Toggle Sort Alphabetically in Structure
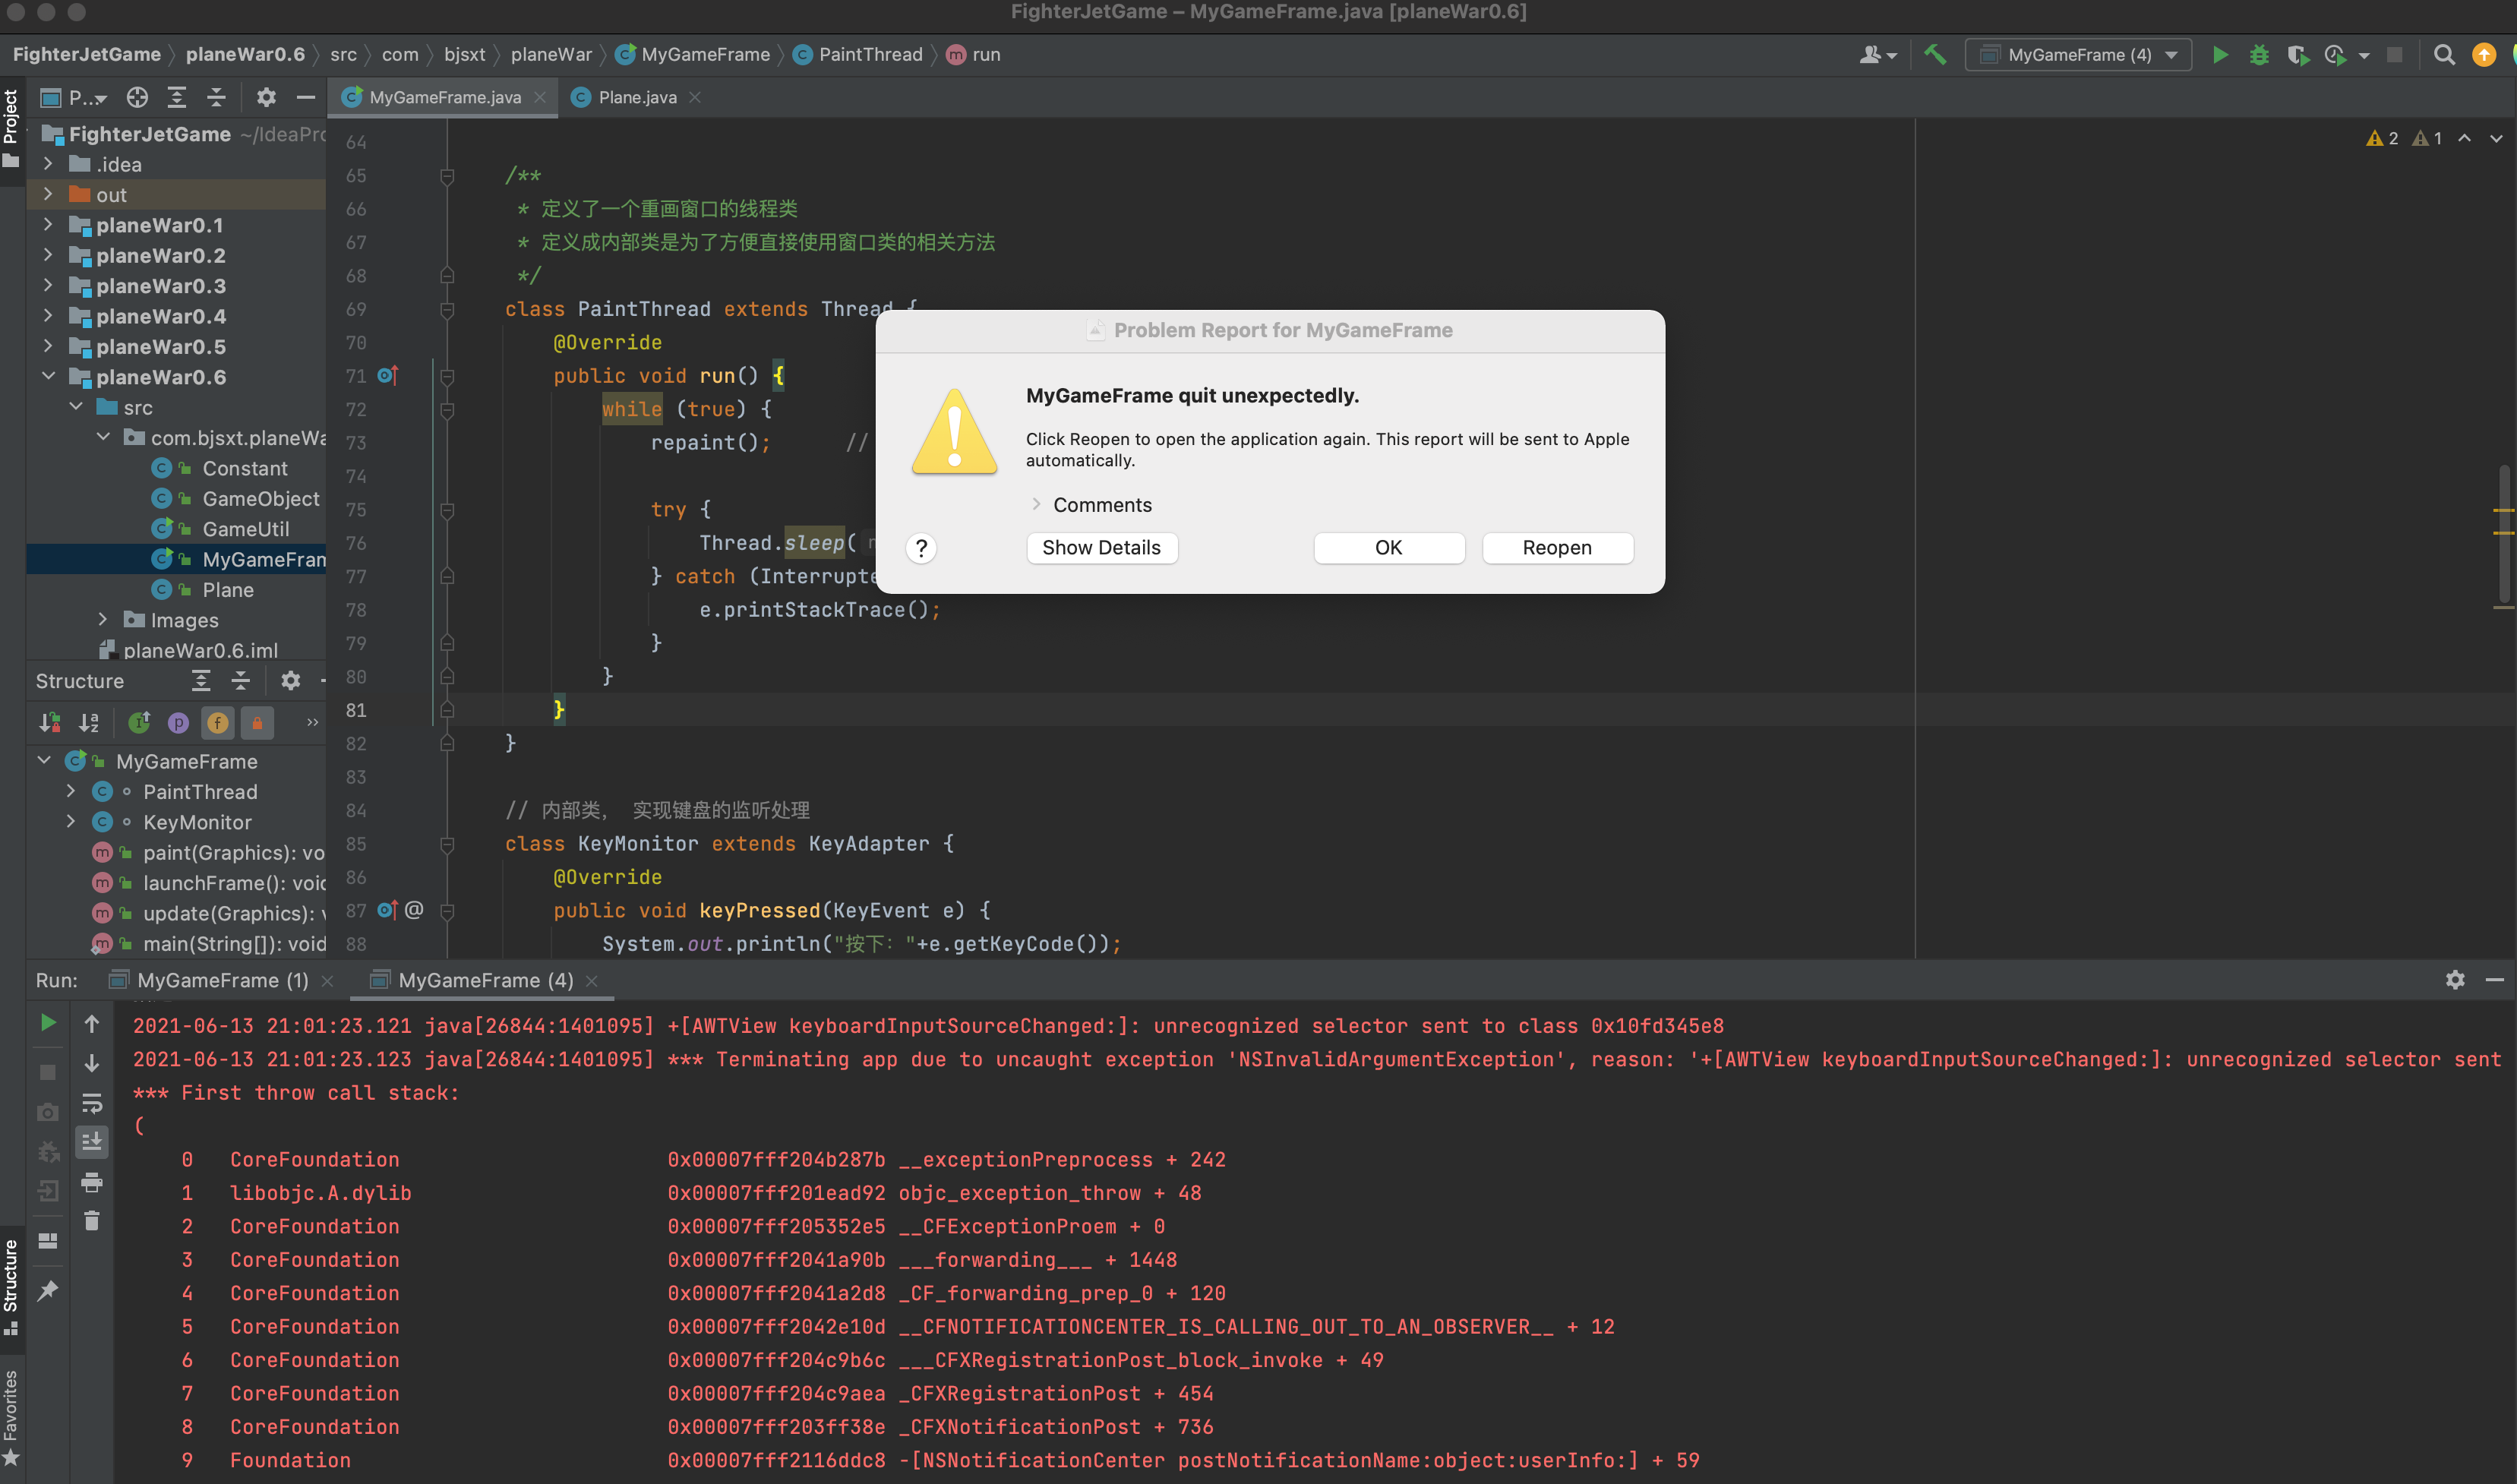Image resolution: width=2517 pixels, height=1484 pixels. [89, 722]
